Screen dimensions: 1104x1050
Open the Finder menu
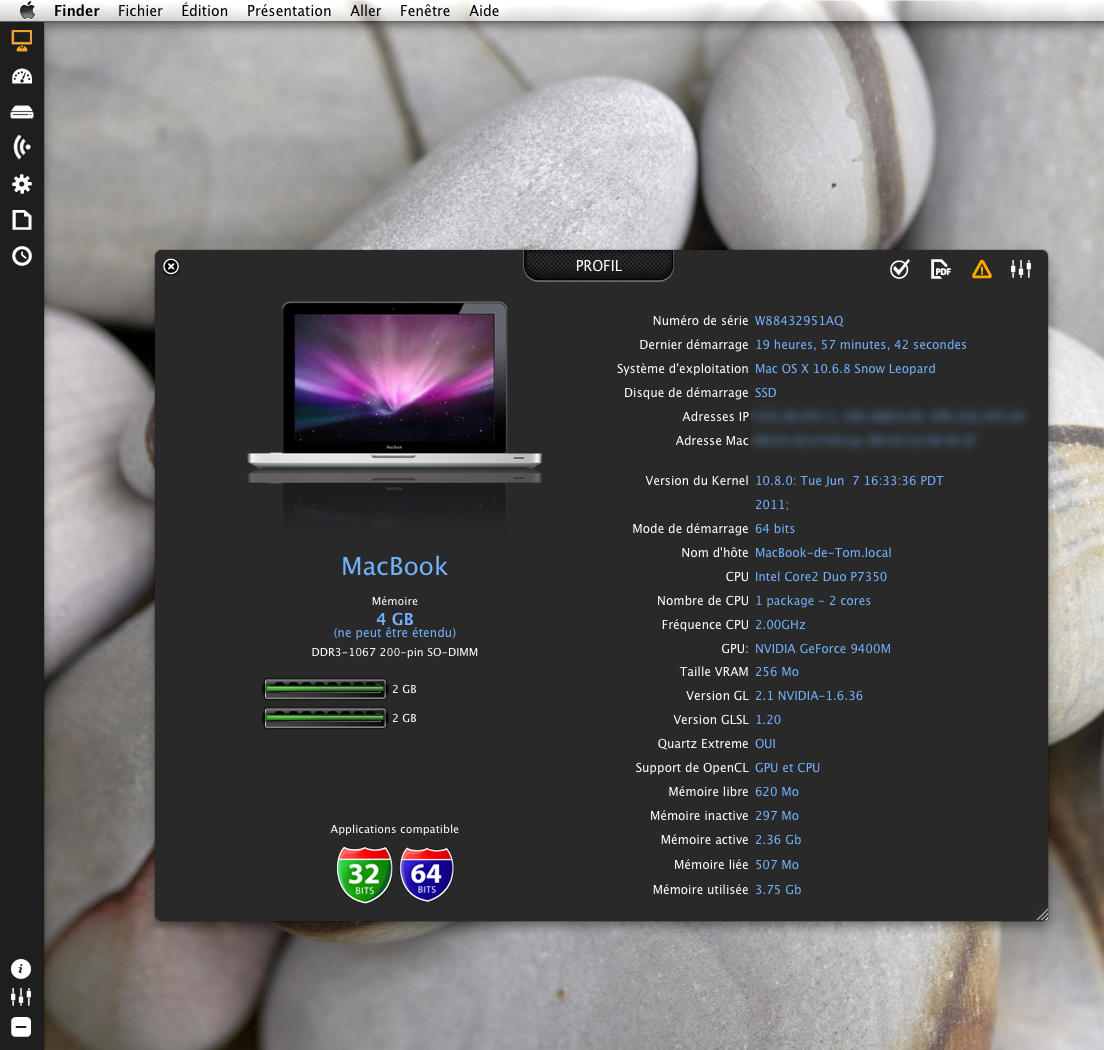[x=77, y=11]
